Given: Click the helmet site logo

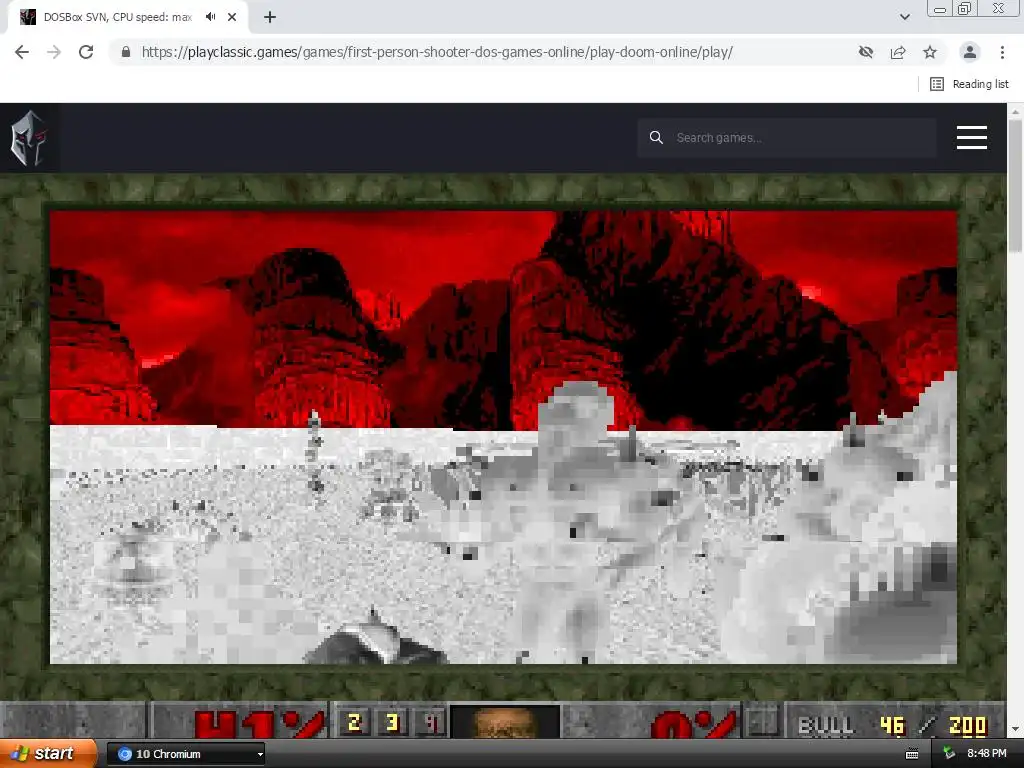Looking at the screenshot, I should click(29, 138).
